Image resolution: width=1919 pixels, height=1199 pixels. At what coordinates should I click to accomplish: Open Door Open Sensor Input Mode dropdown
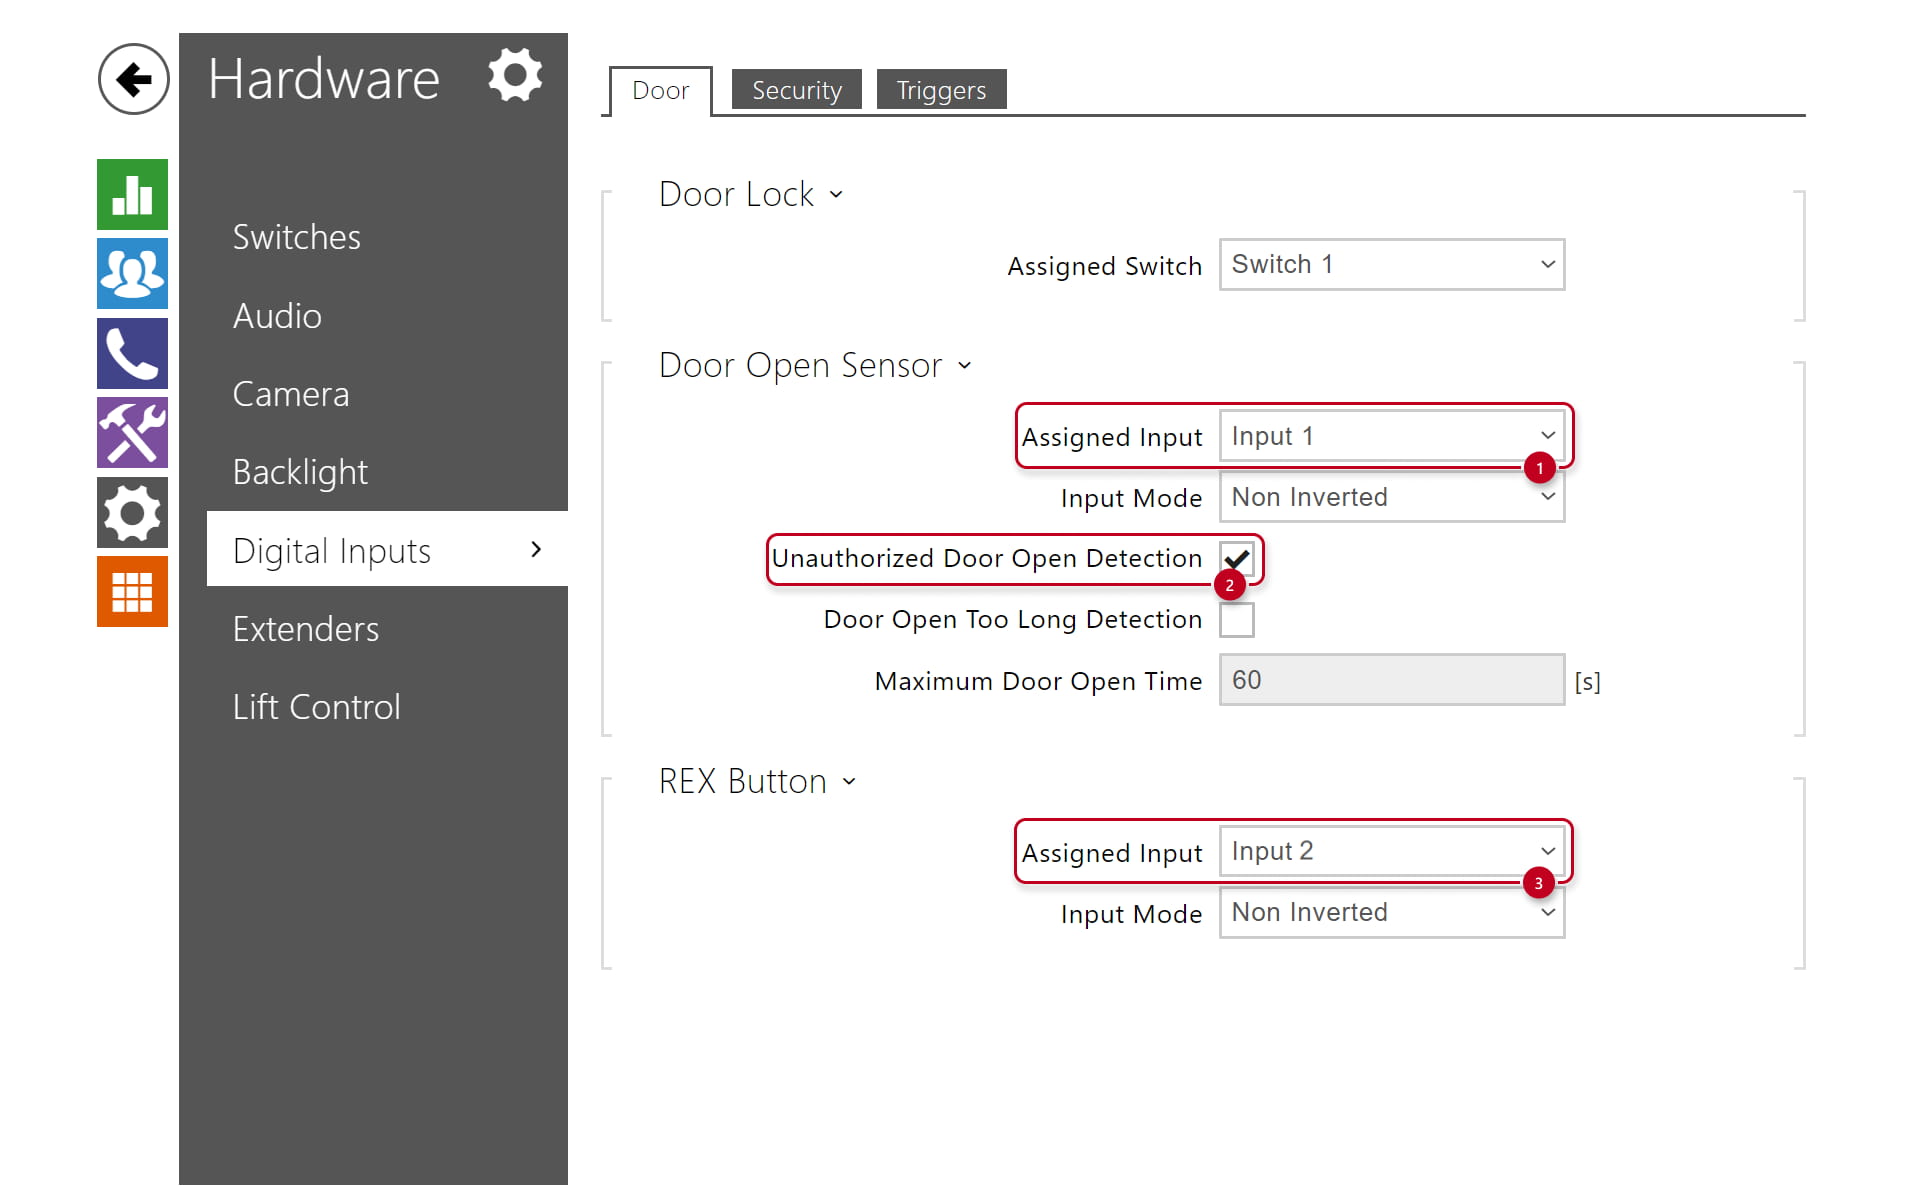coord(1392,497)
